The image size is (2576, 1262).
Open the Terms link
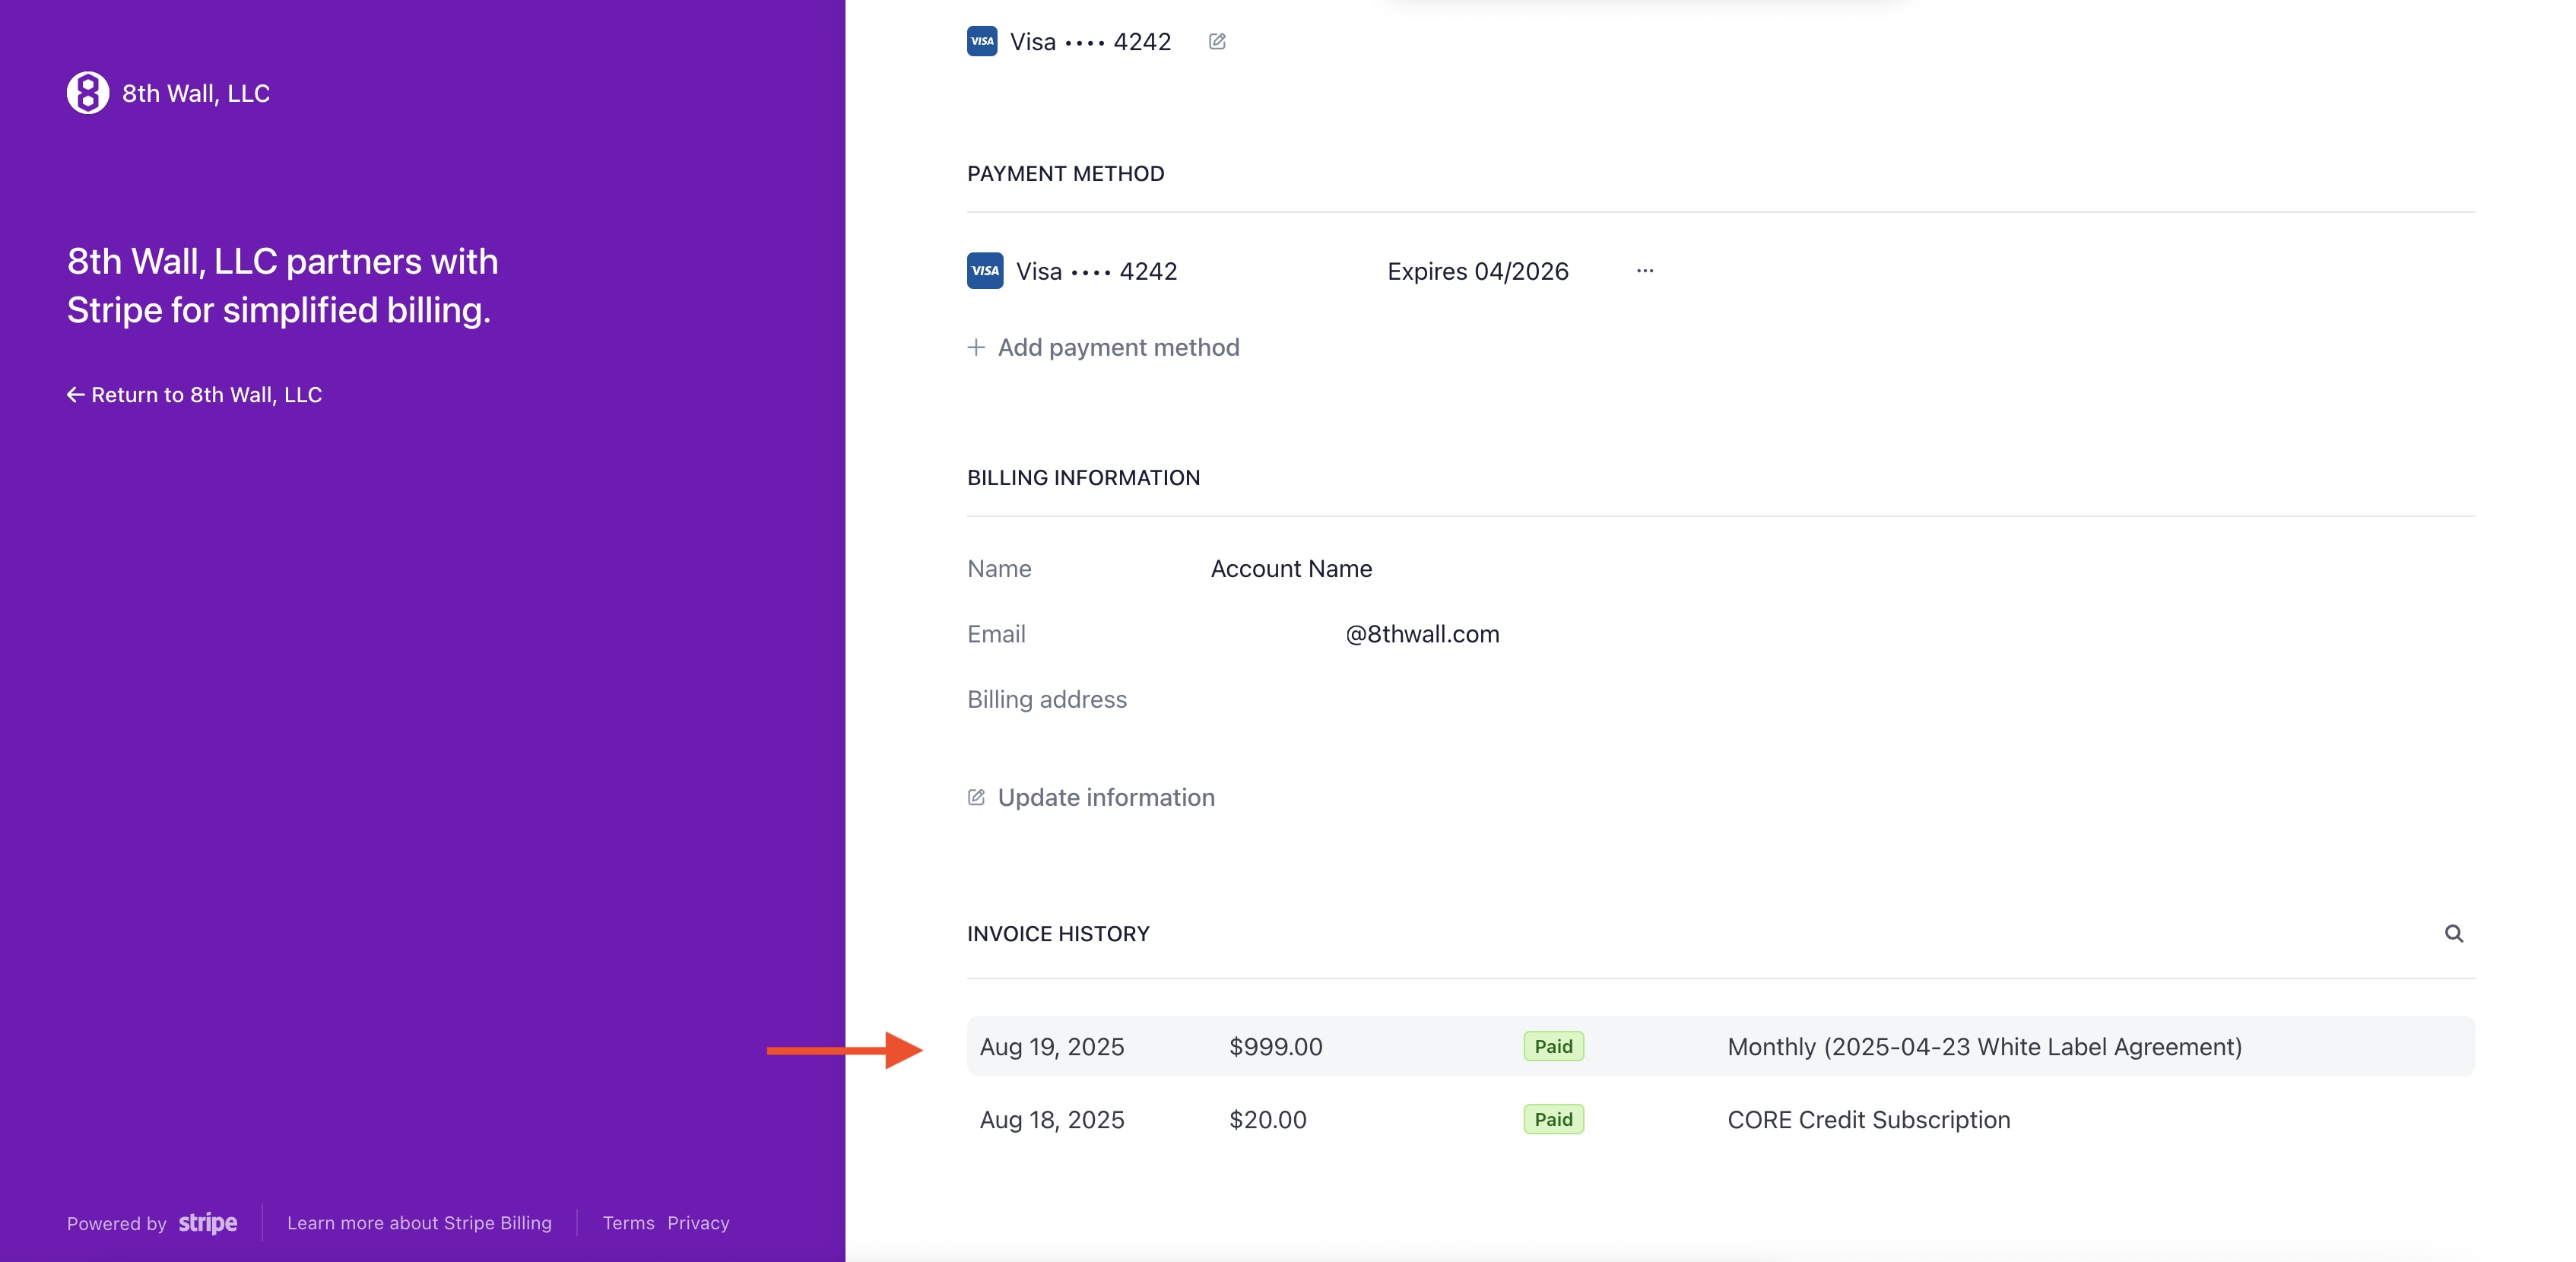(x=628, y=1223)
